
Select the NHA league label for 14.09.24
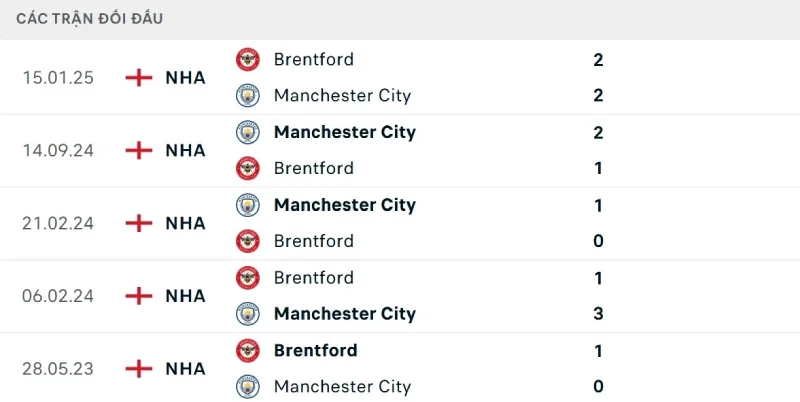(x=185, y=151)
